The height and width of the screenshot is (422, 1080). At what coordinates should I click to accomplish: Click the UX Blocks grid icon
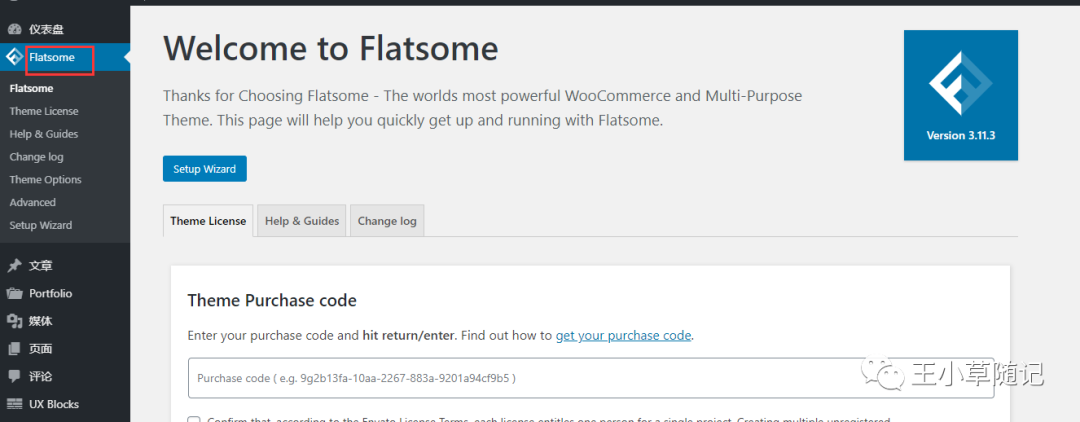(x=14, y=404)
